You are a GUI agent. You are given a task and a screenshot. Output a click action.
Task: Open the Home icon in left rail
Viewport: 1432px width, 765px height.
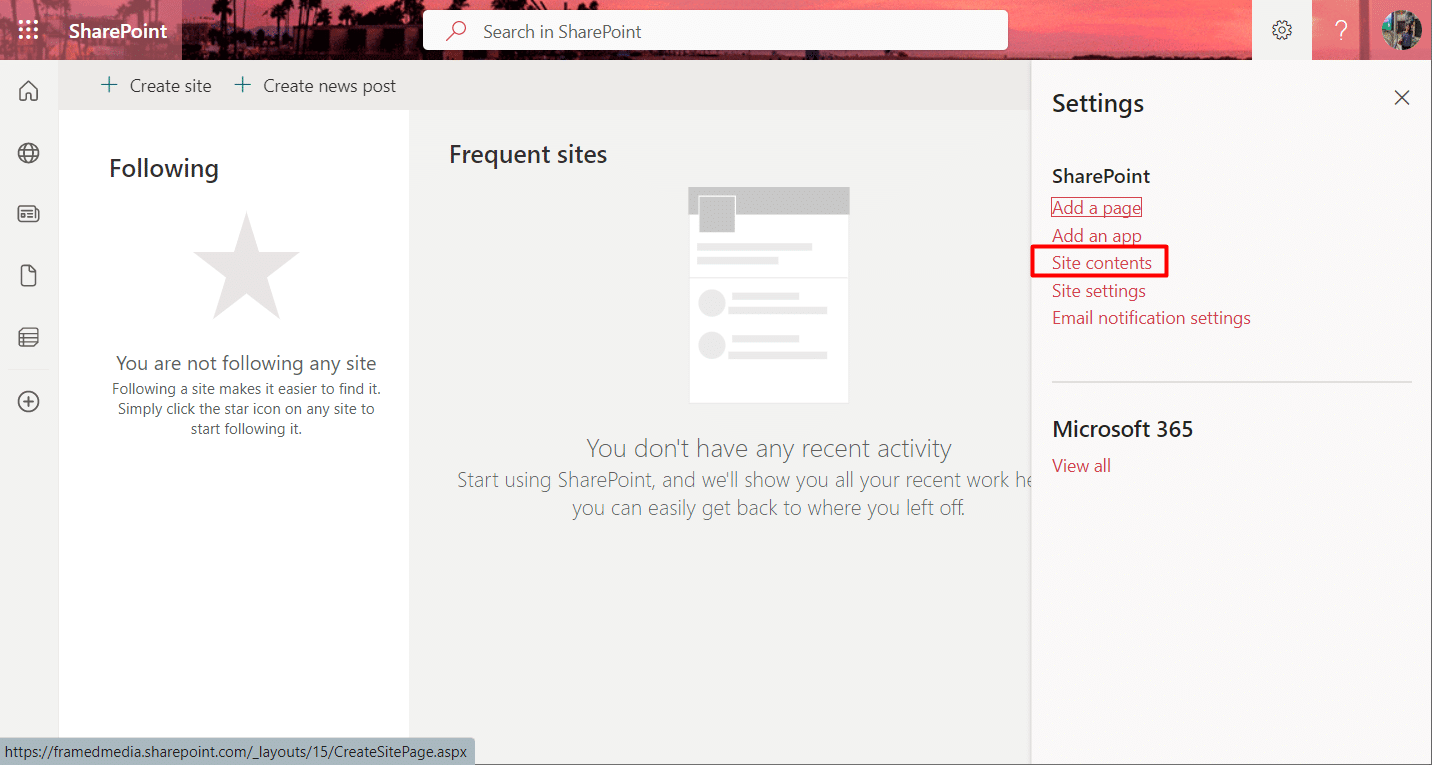pyautogui.click(x=29, y=91)
